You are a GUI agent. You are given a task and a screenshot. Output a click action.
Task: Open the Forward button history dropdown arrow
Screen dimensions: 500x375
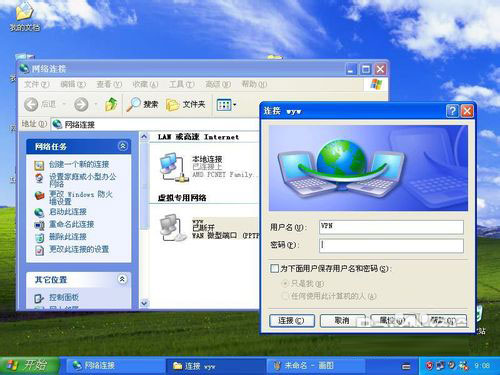pos(96,105)
